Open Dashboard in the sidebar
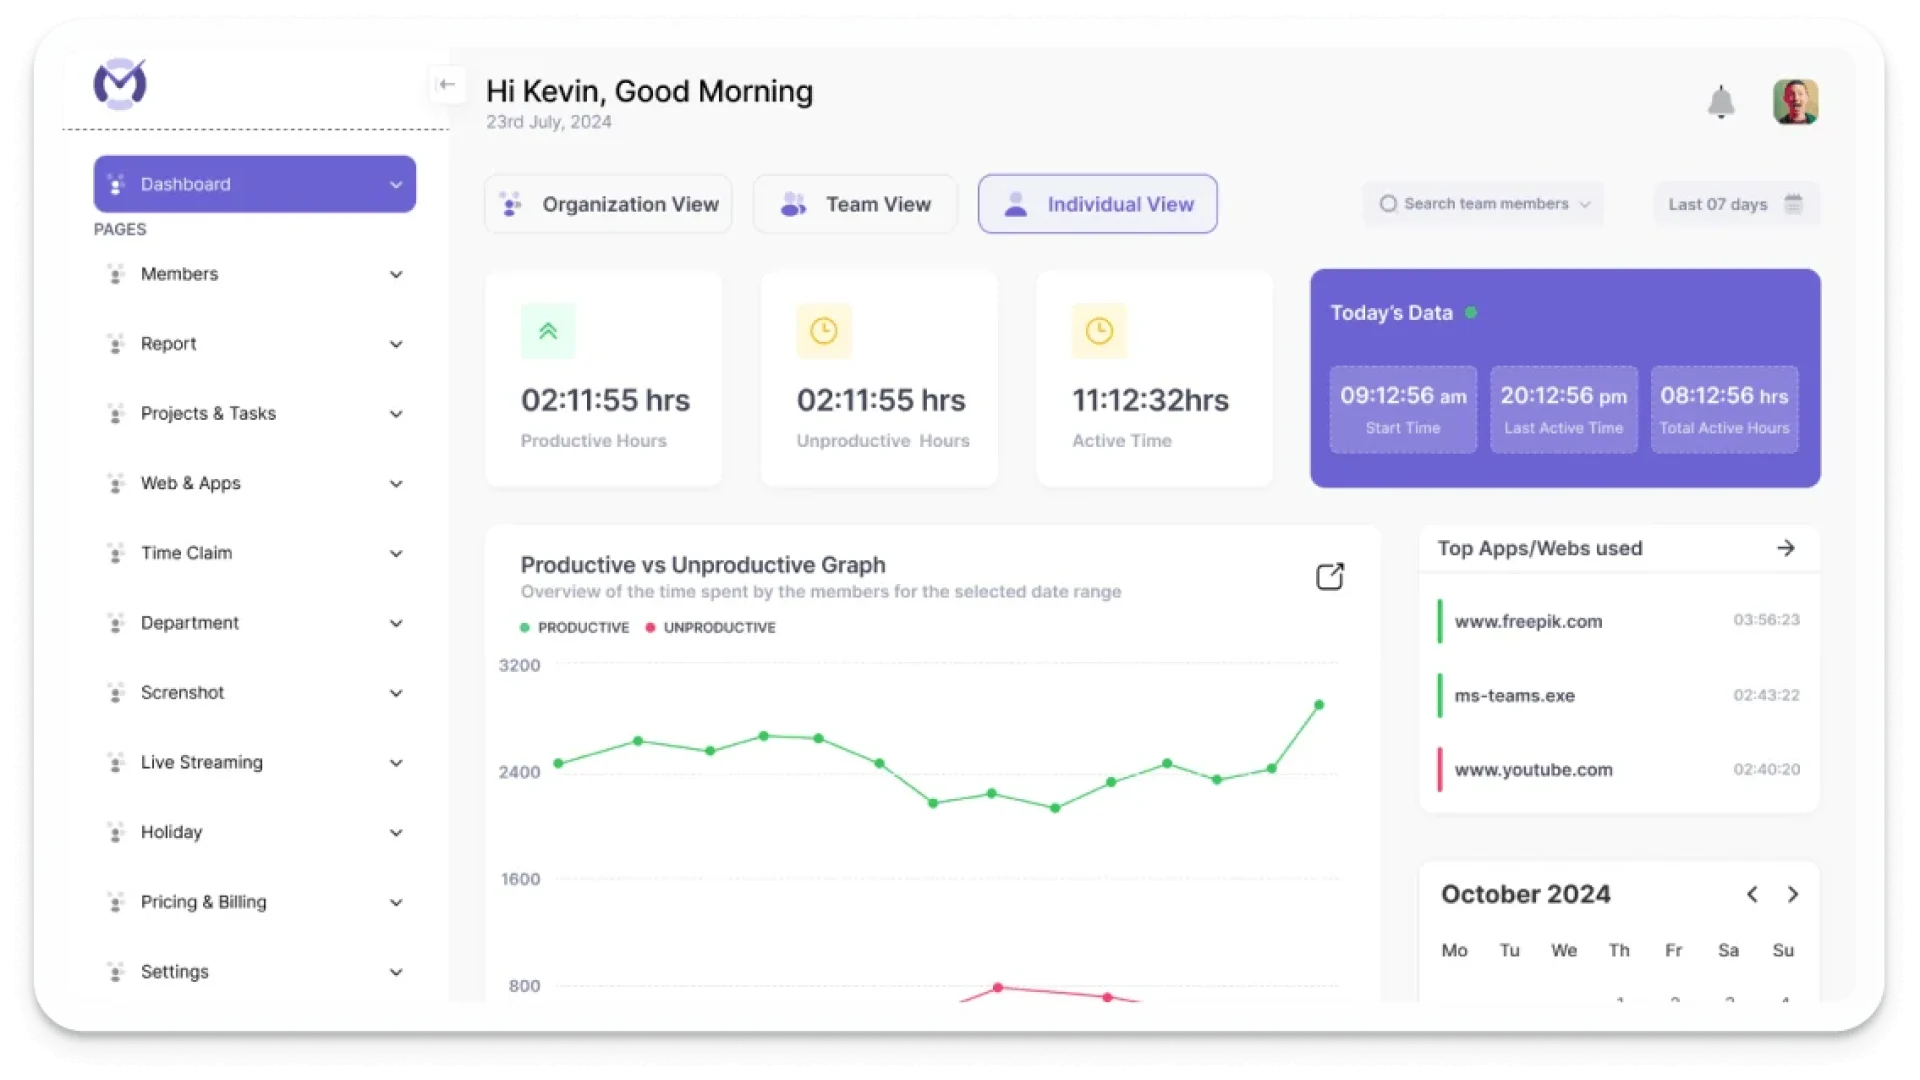 coord(255,184)
